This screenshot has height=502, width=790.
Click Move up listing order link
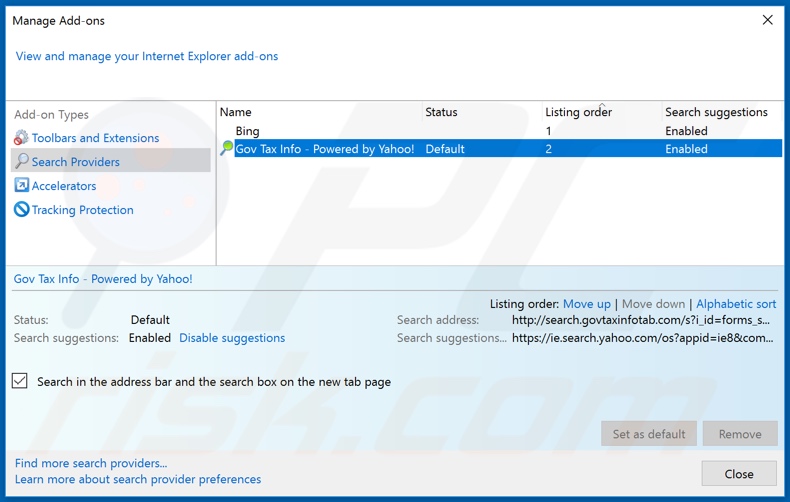586,304
